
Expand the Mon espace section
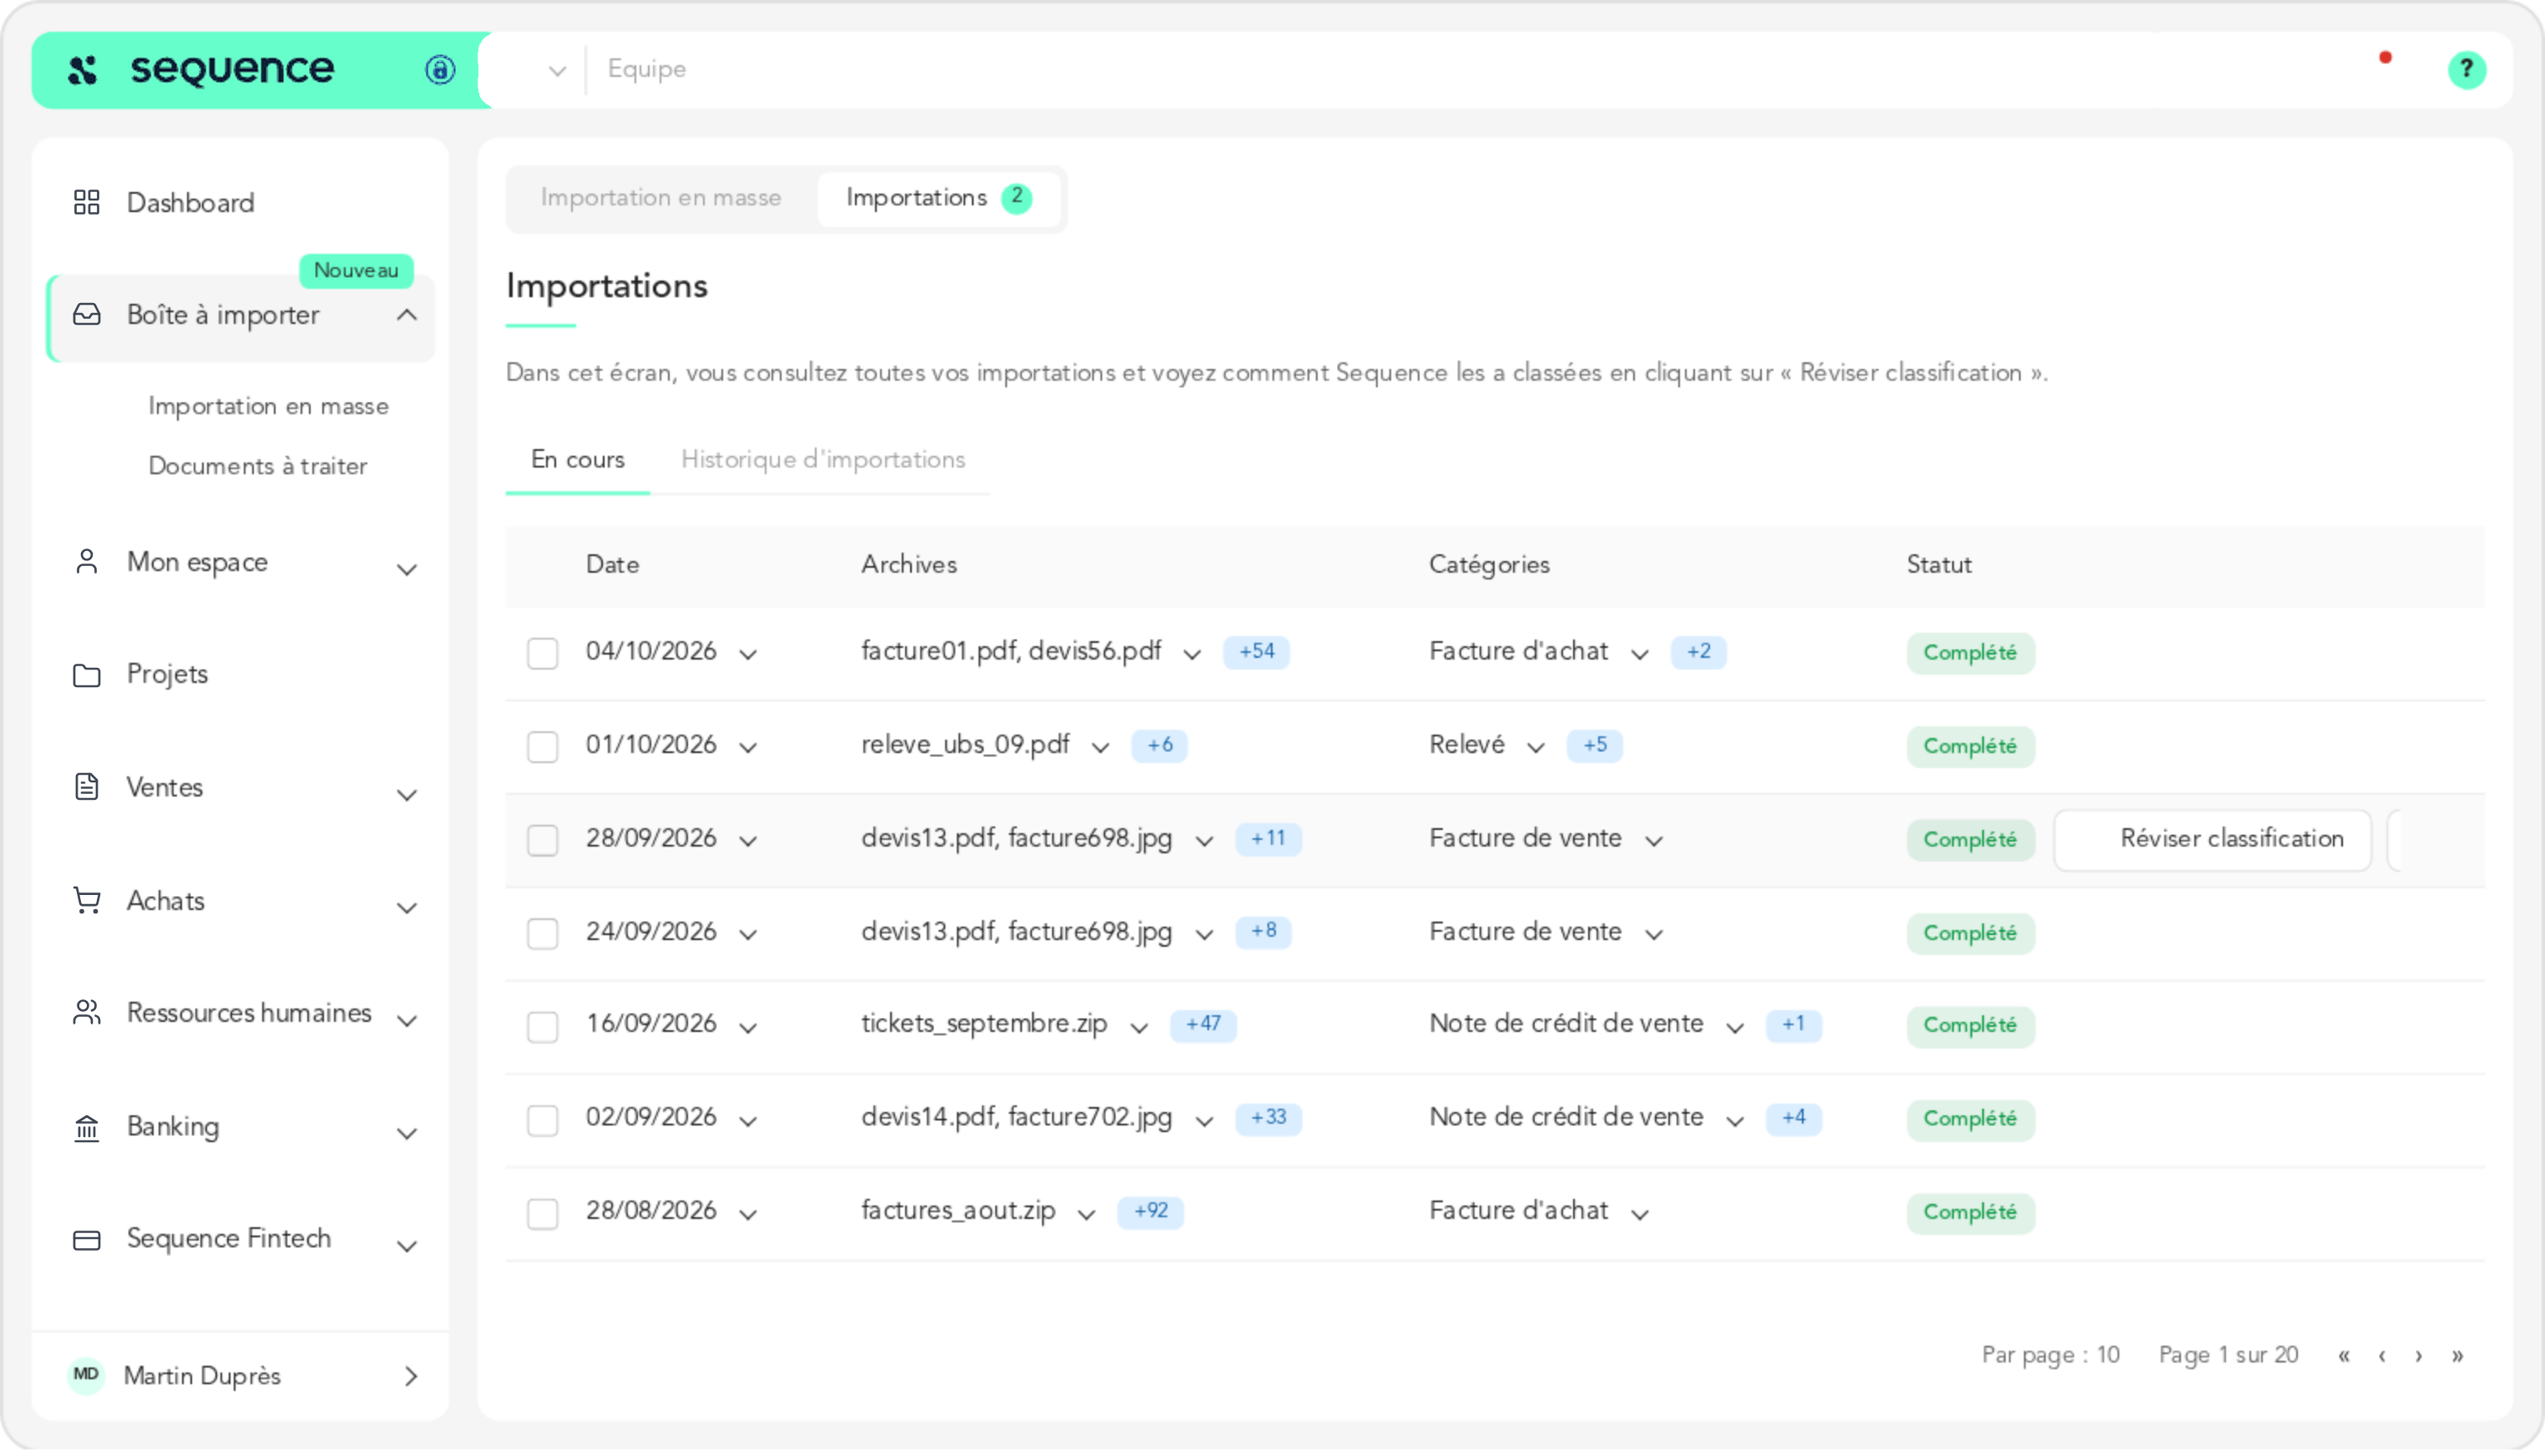coord(406,570)
